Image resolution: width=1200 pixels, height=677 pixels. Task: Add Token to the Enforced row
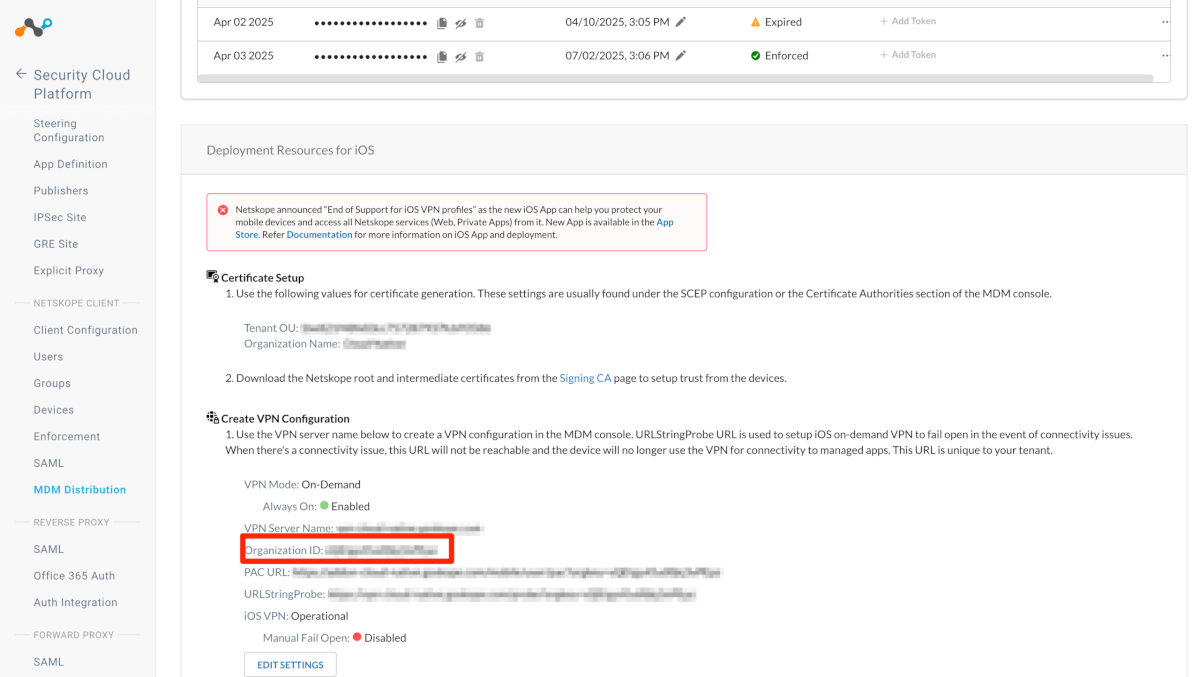point(908,55)
